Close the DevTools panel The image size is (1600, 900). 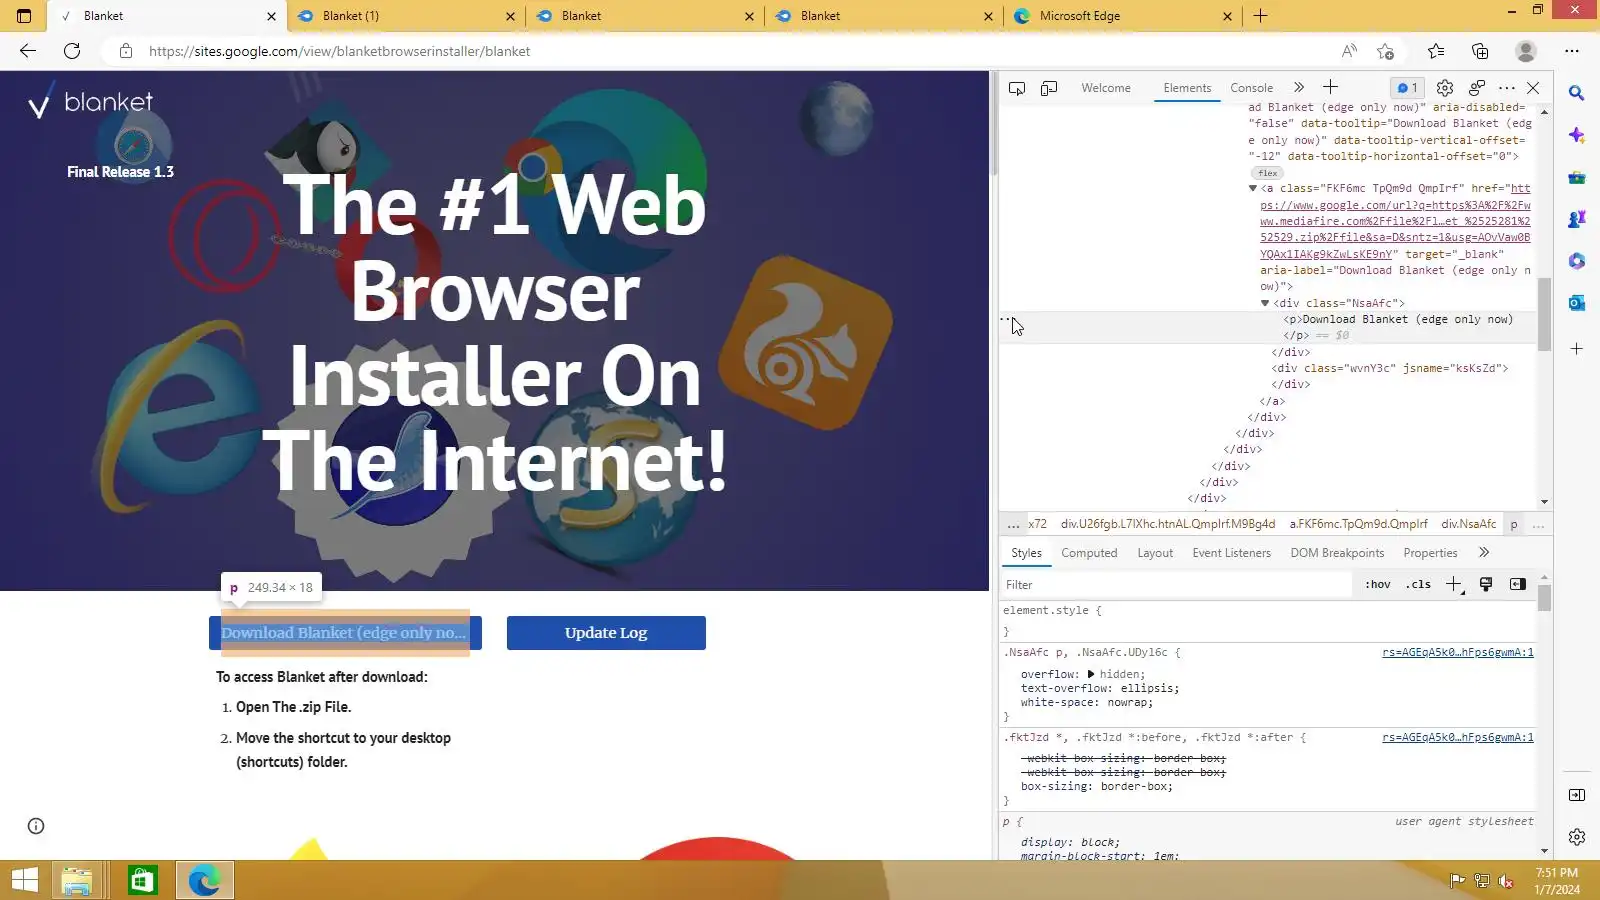pos(1533,88)
